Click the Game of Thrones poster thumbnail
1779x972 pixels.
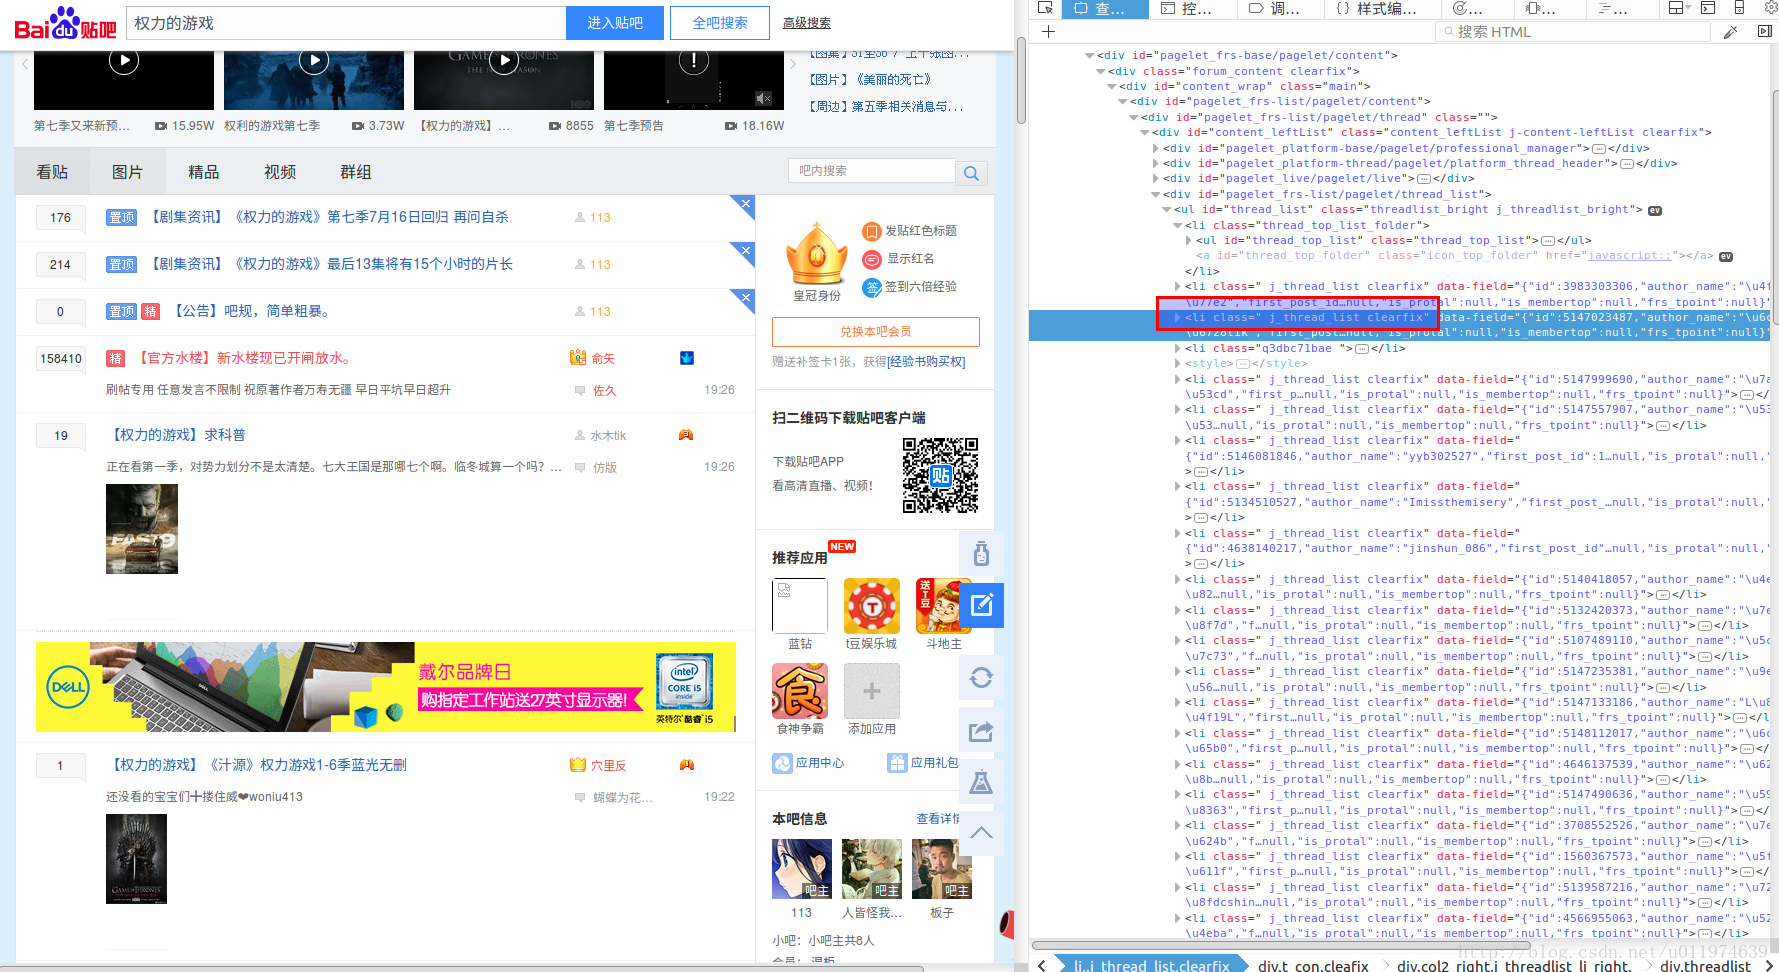136,859
